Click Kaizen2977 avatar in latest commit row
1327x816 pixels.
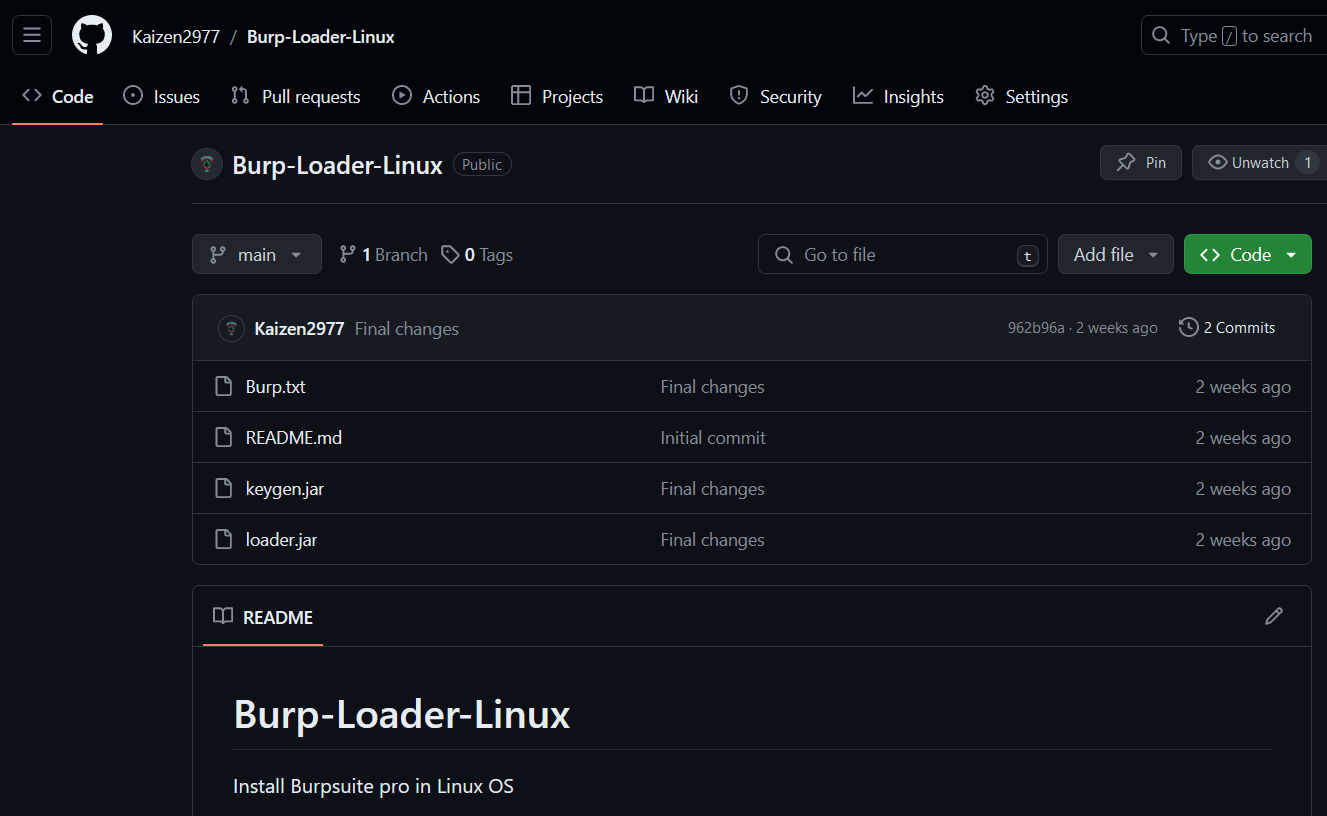[231, 328]
